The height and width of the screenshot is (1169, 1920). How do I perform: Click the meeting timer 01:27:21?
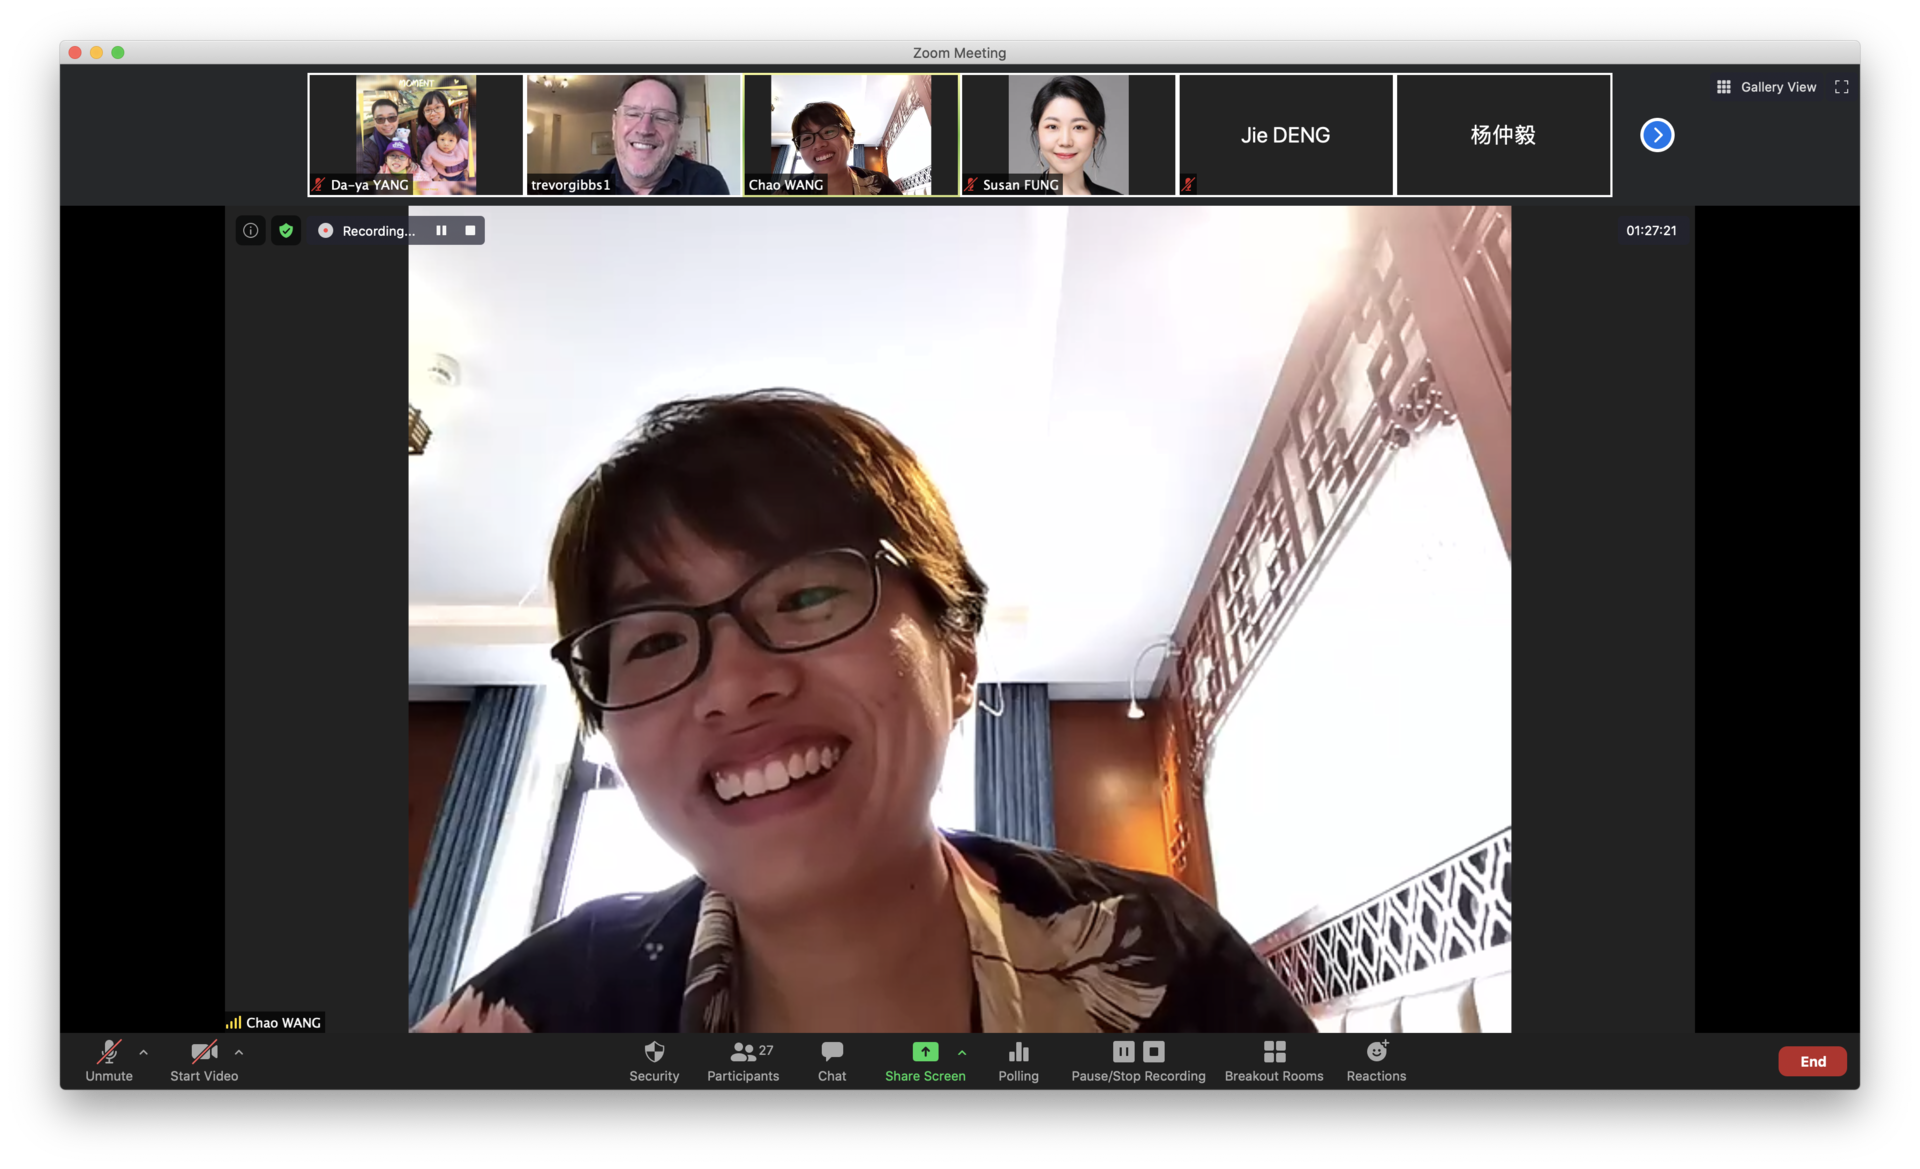(1651, 231)
